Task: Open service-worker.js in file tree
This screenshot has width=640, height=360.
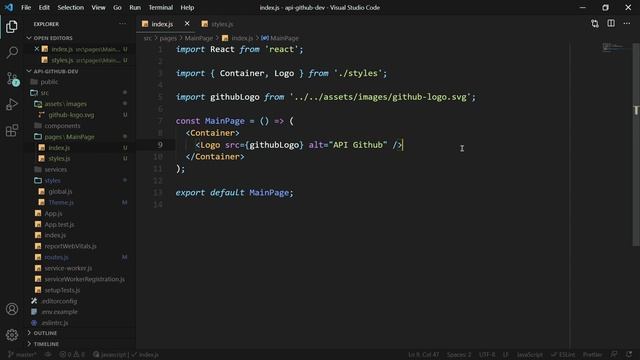Action: [68, 268]
